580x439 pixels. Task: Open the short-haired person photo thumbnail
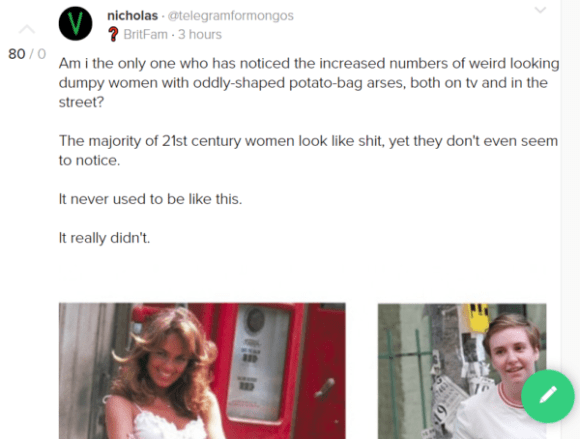462,371
